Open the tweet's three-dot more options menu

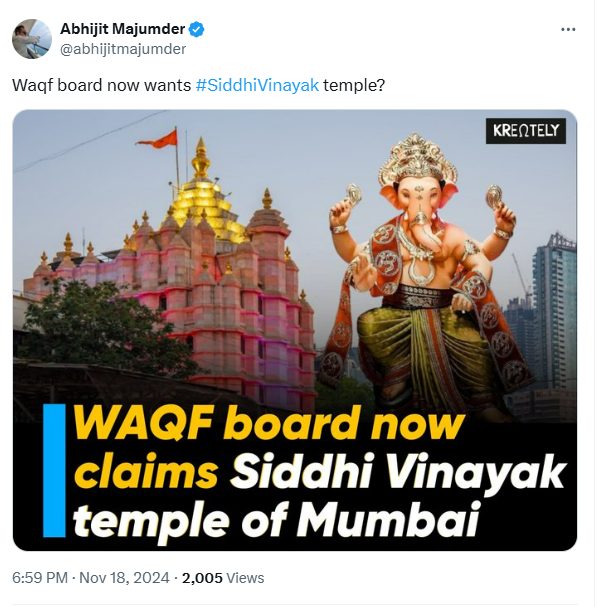click(568, 29)
